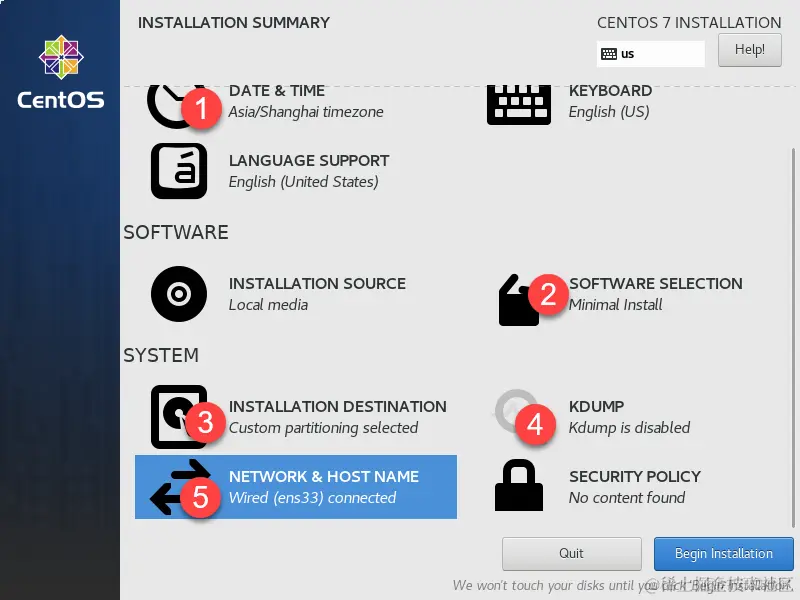The height and width of the screenshot is (600, 800).
Task: Click the Installation Source disc icon
Action: (179, 294)
